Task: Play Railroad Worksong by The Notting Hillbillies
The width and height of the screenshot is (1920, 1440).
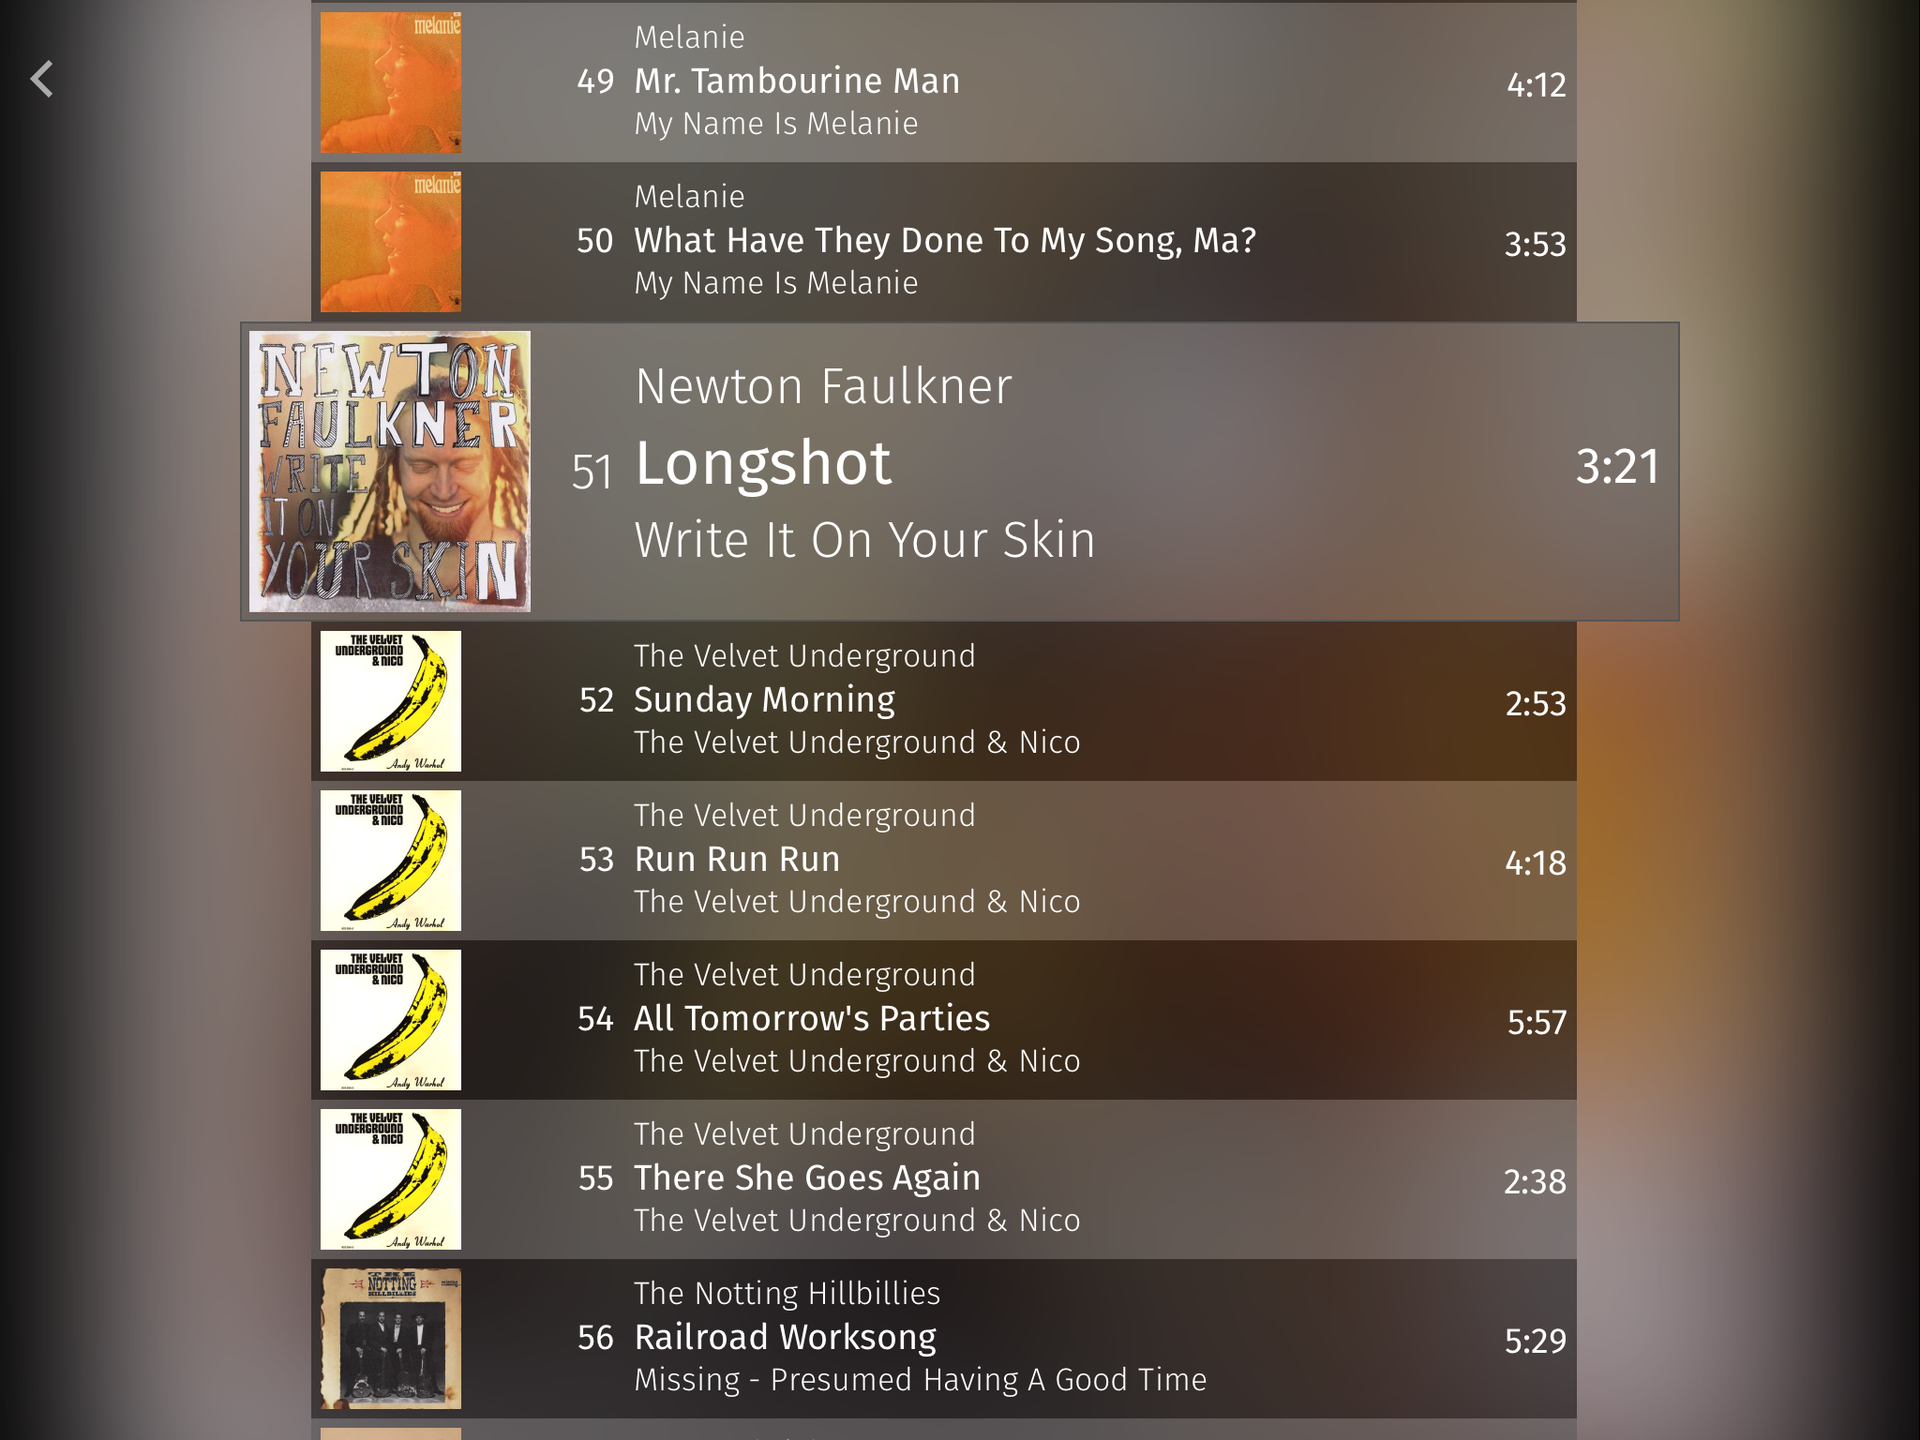Action: pyautogui.click(x=944, y=1338)
